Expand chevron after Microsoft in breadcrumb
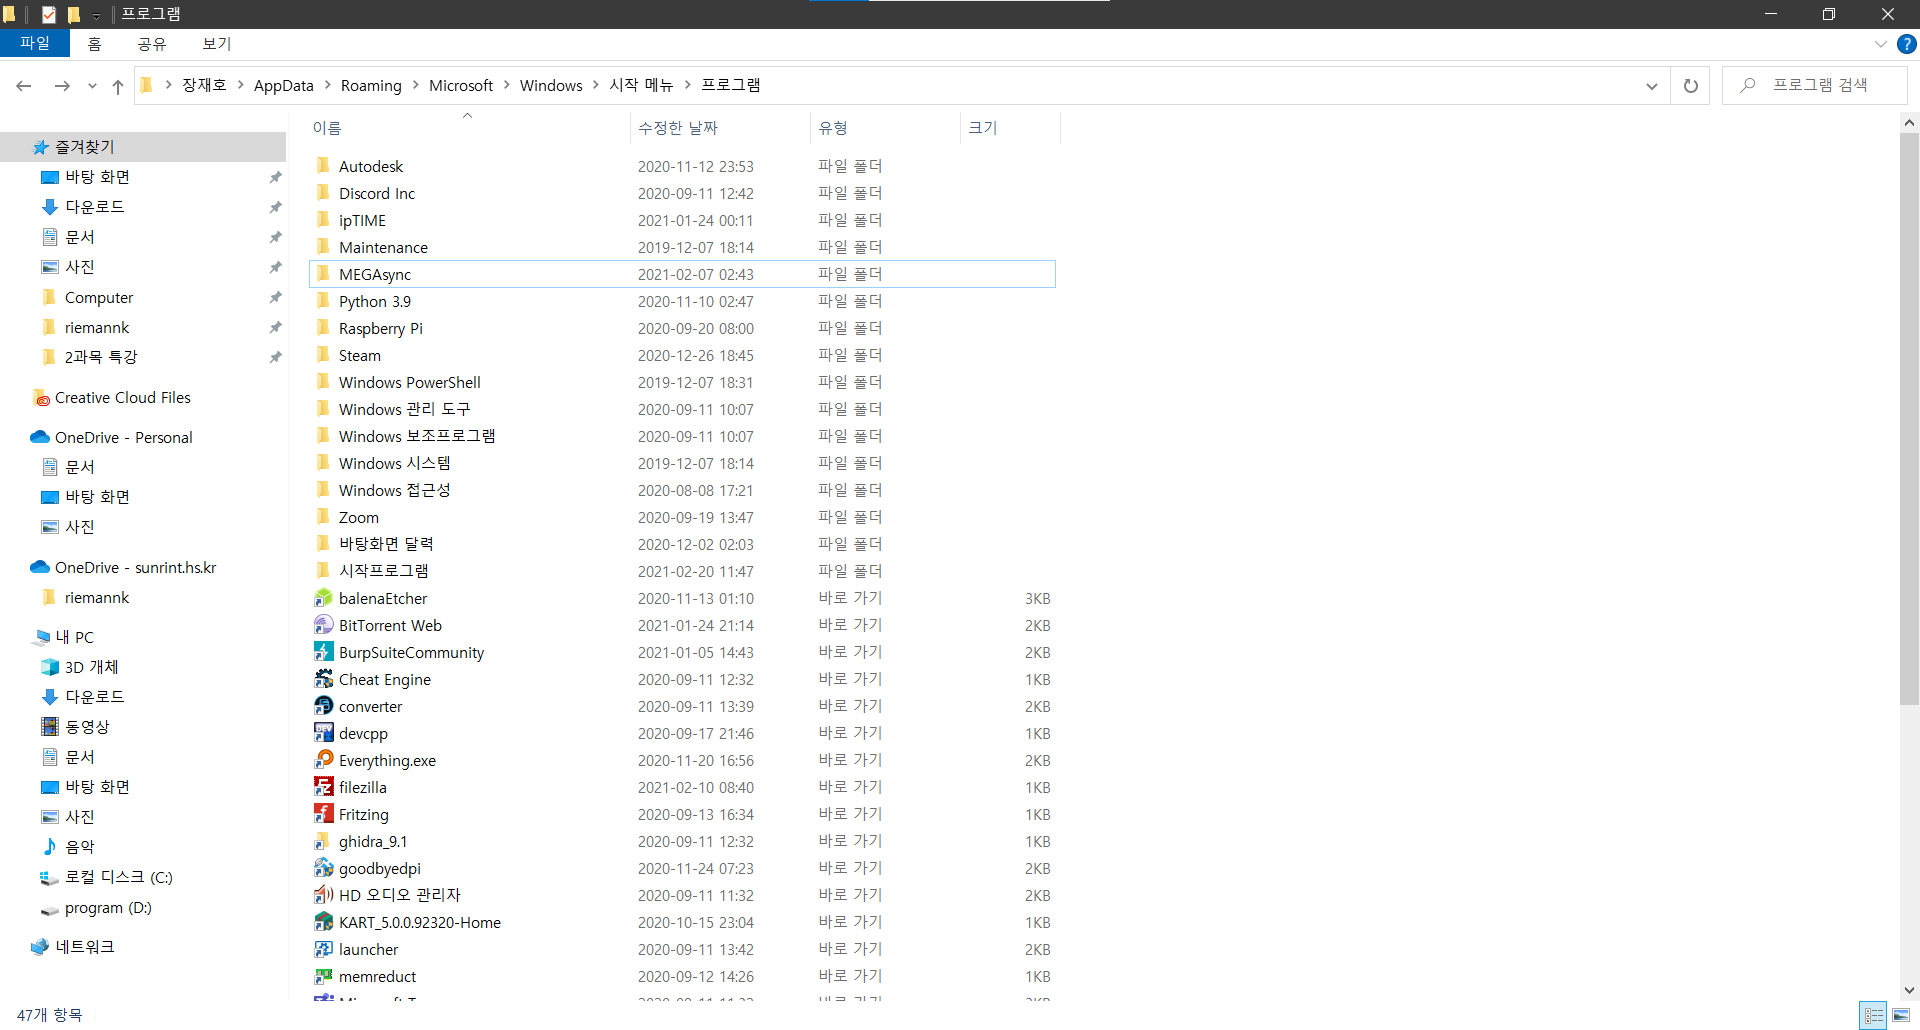The image size is (1920, 1030). (506, 85)
